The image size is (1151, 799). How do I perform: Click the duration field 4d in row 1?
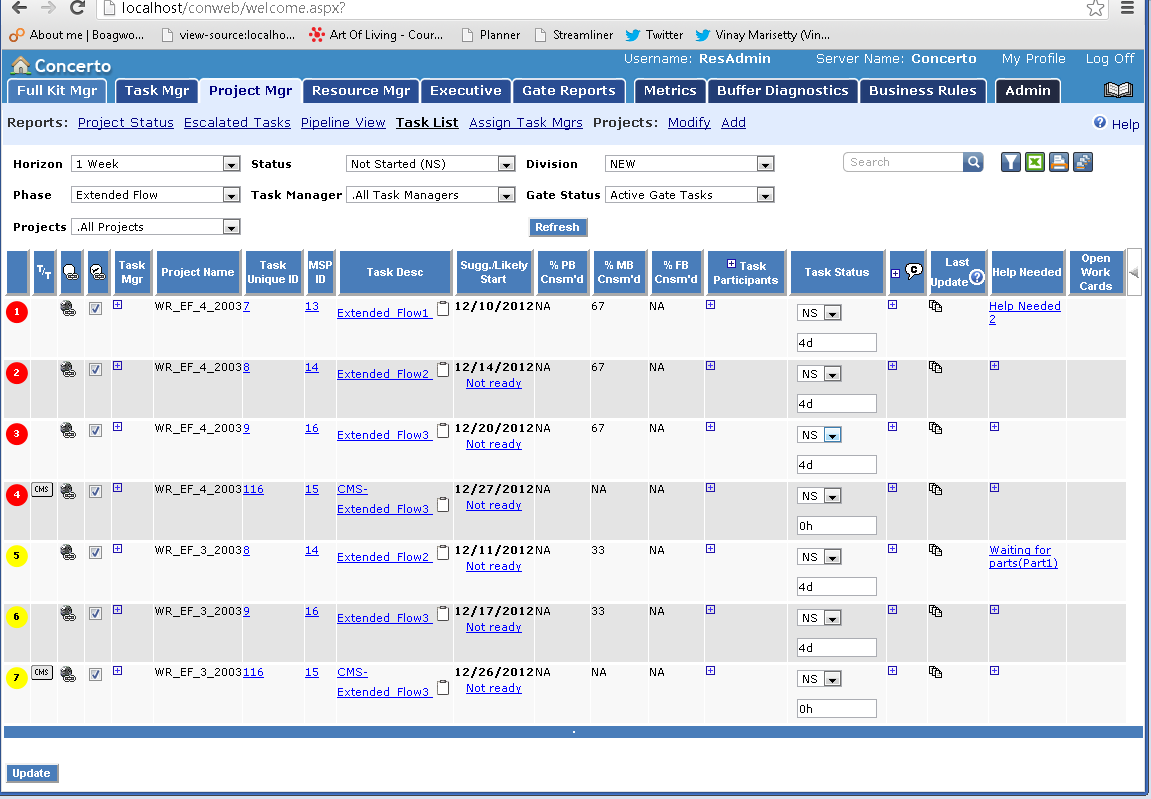click(837, 343)
